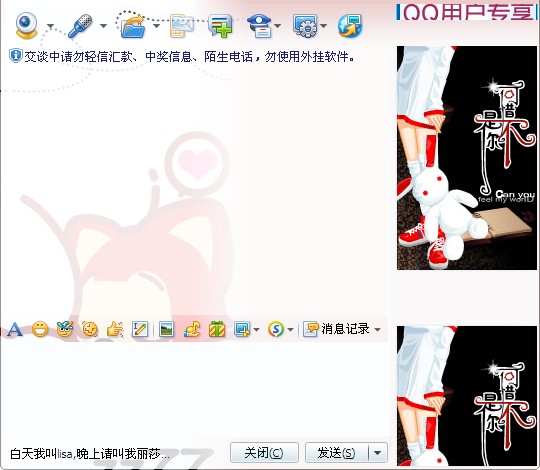The width and height of the screenshot is (540, 470).
Task: Open the send file folder icon
Action: (x=133, y=25)
